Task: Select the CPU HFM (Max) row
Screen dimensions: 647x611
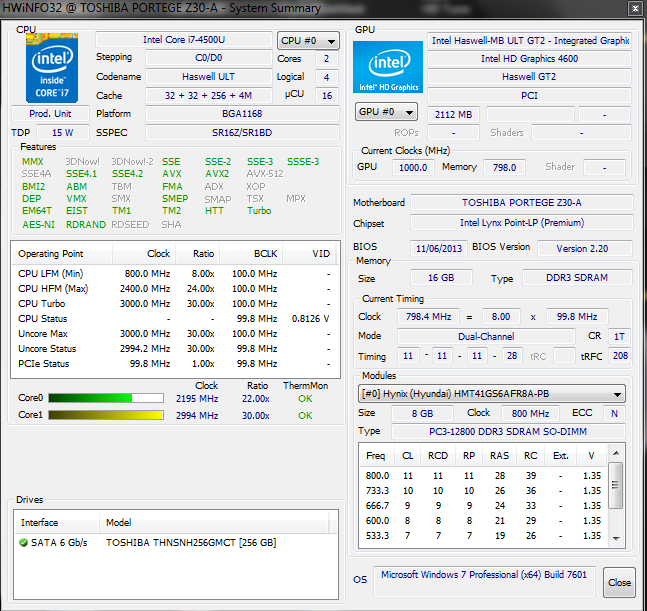Action: pyautogui.click(x=175, y=289)
